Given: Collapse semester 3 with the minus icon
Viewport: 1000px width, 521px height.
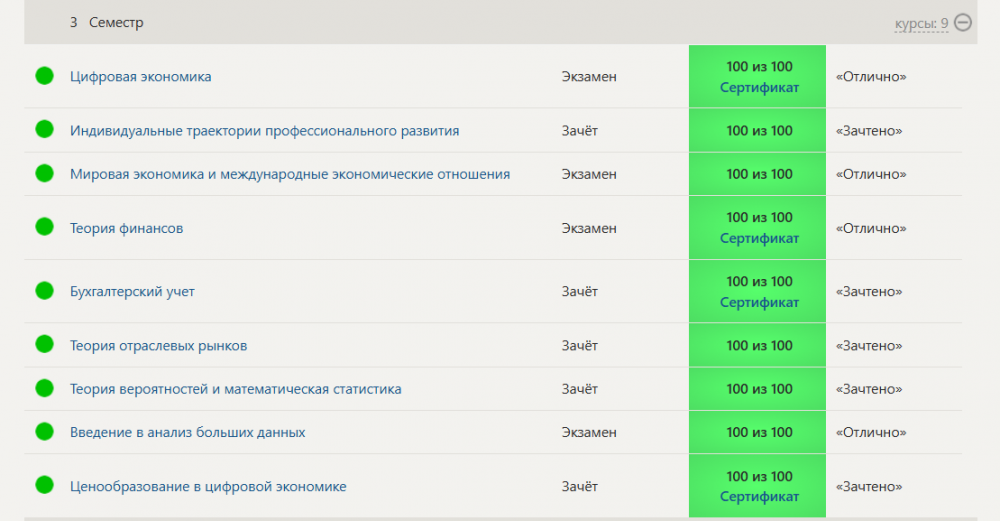Looking at the screenshot, I should pyautogui.click(x=962, y=23).
